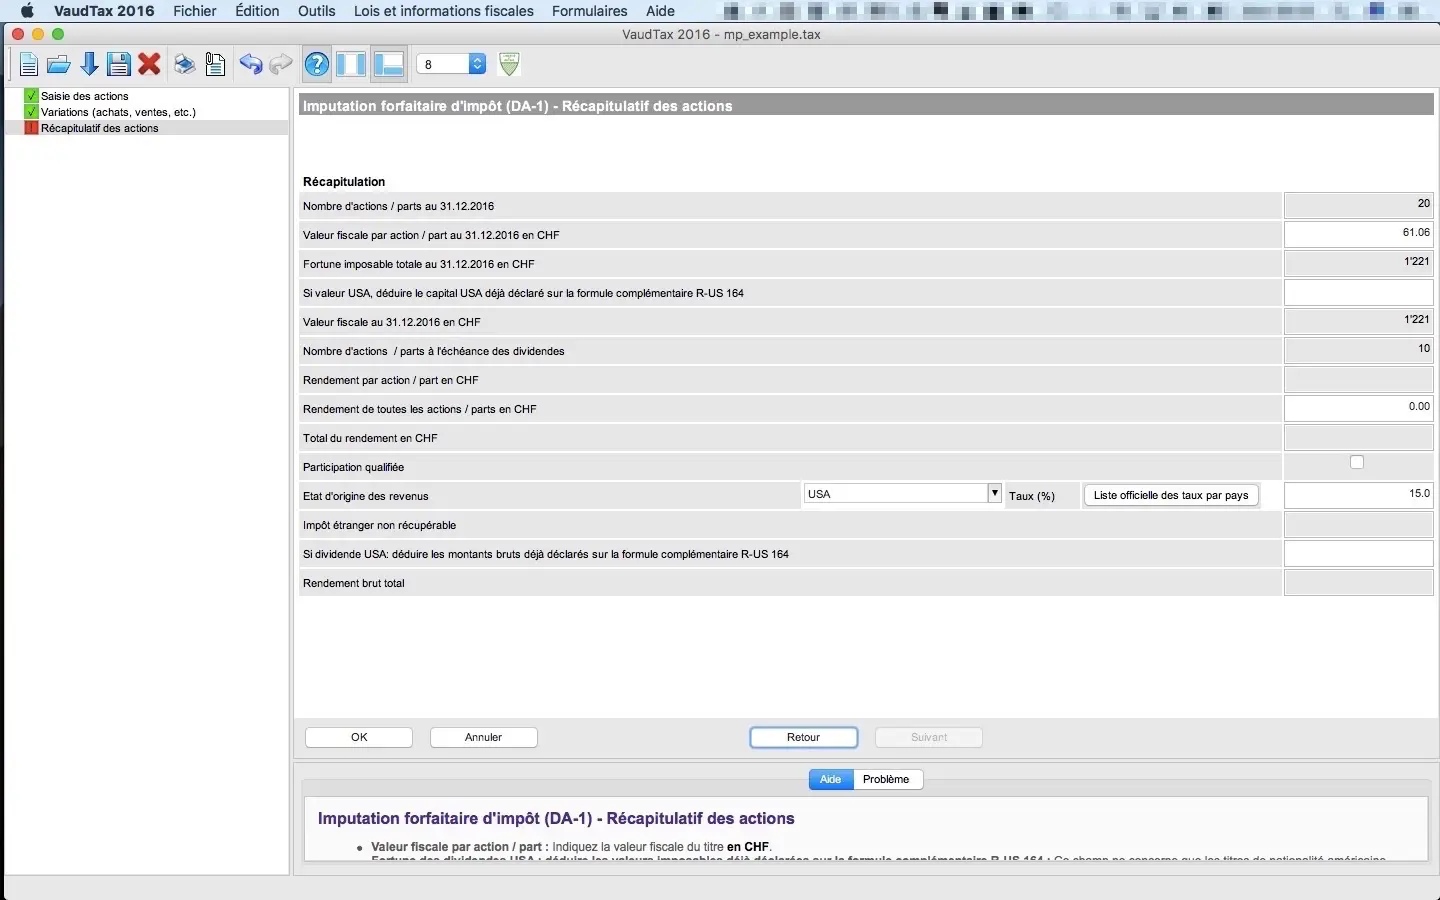Viewport: 1440px width, 900px height.
Task: Click the green check beside Saisie des actions
Action: point(31,96)
